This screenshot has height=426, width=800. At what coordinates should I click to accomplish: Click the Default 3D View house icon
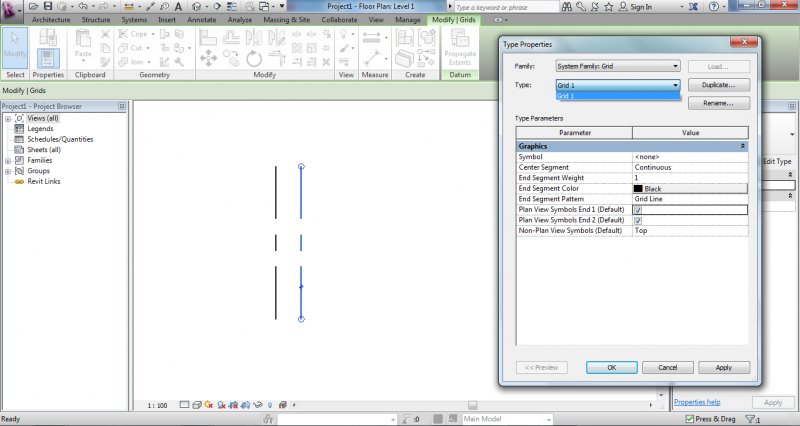(196, 7)
